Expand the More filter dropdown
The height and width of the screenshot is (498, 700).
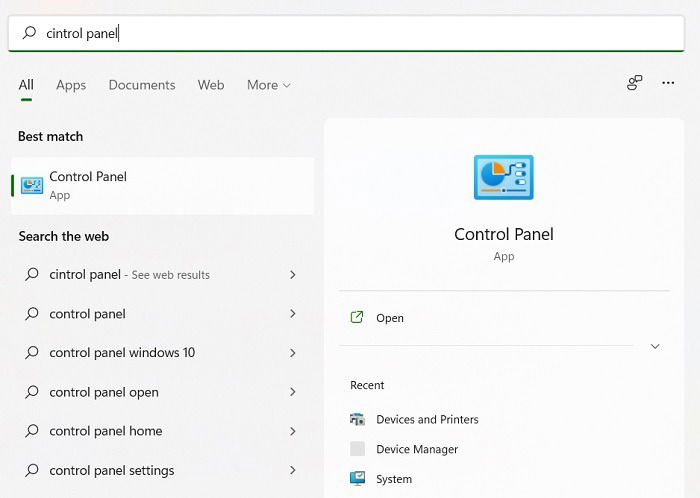[269, 85]
